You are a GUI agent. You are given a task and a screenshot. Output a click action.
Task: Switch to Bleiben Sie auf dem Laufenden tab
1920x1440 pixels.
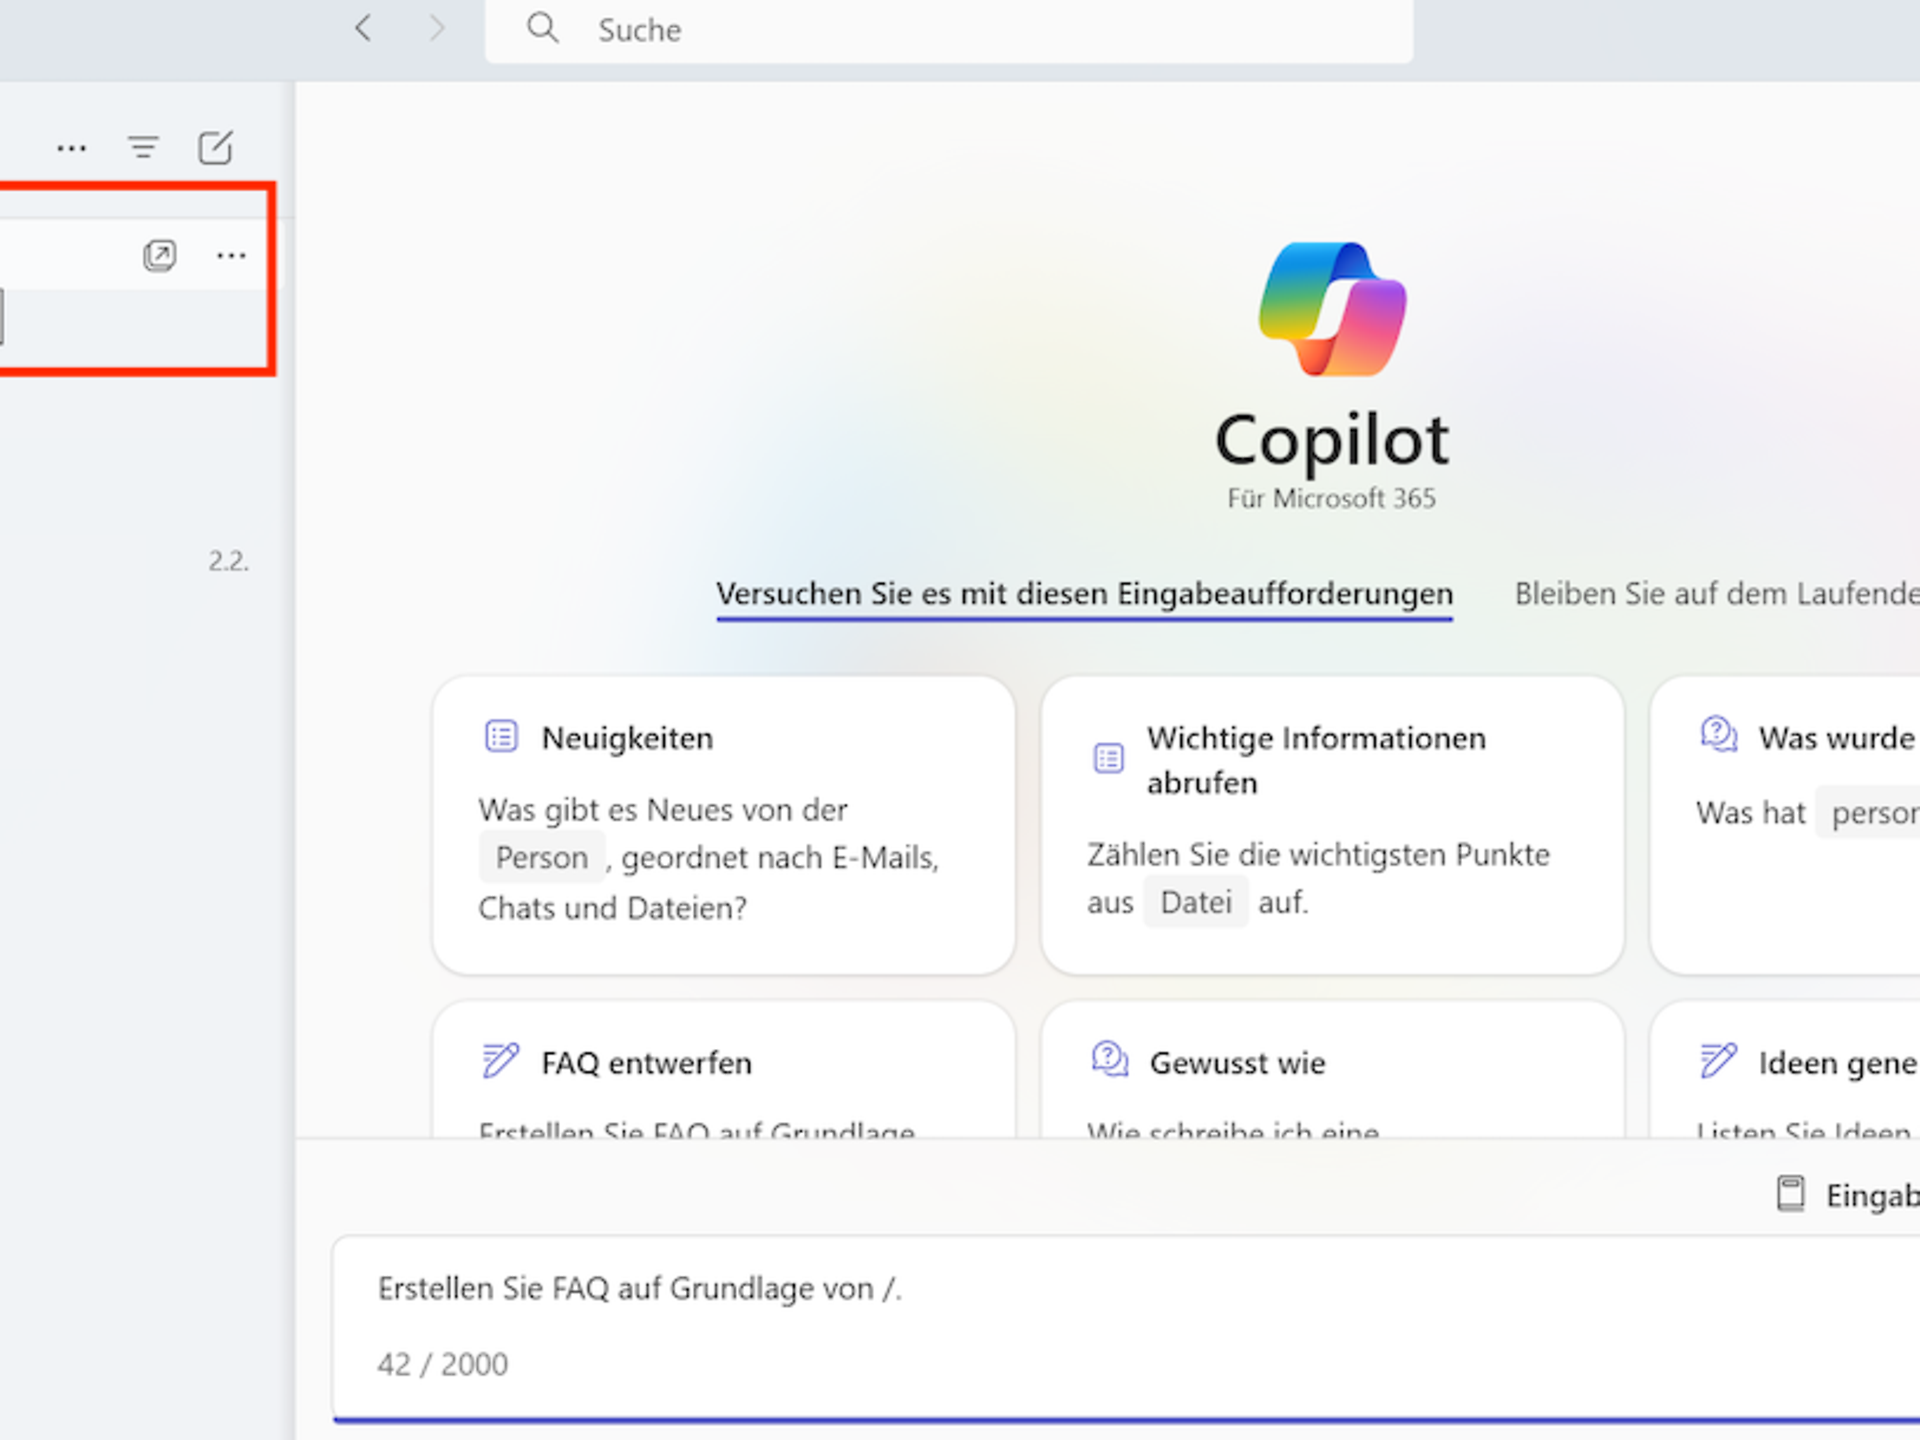1715,594
